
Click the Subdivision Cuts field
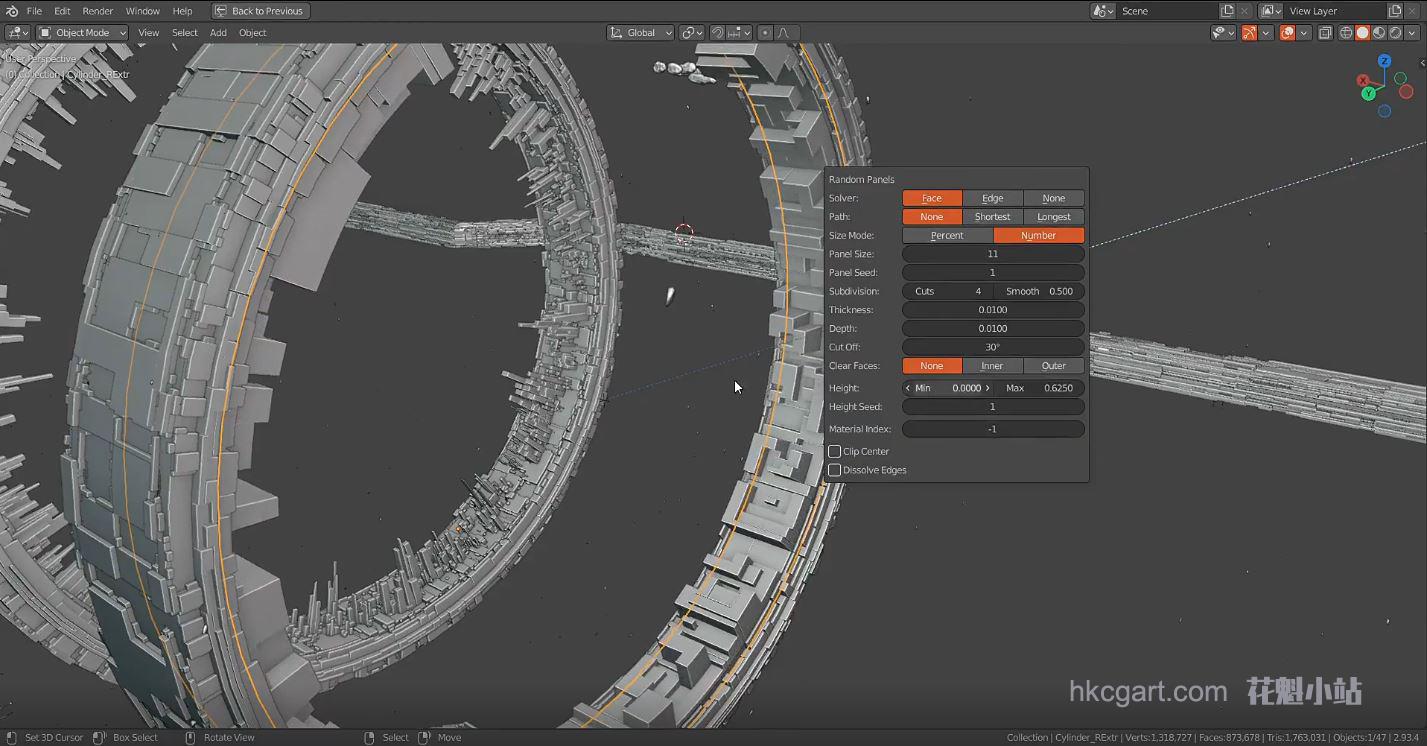click(x=947, y=291)
